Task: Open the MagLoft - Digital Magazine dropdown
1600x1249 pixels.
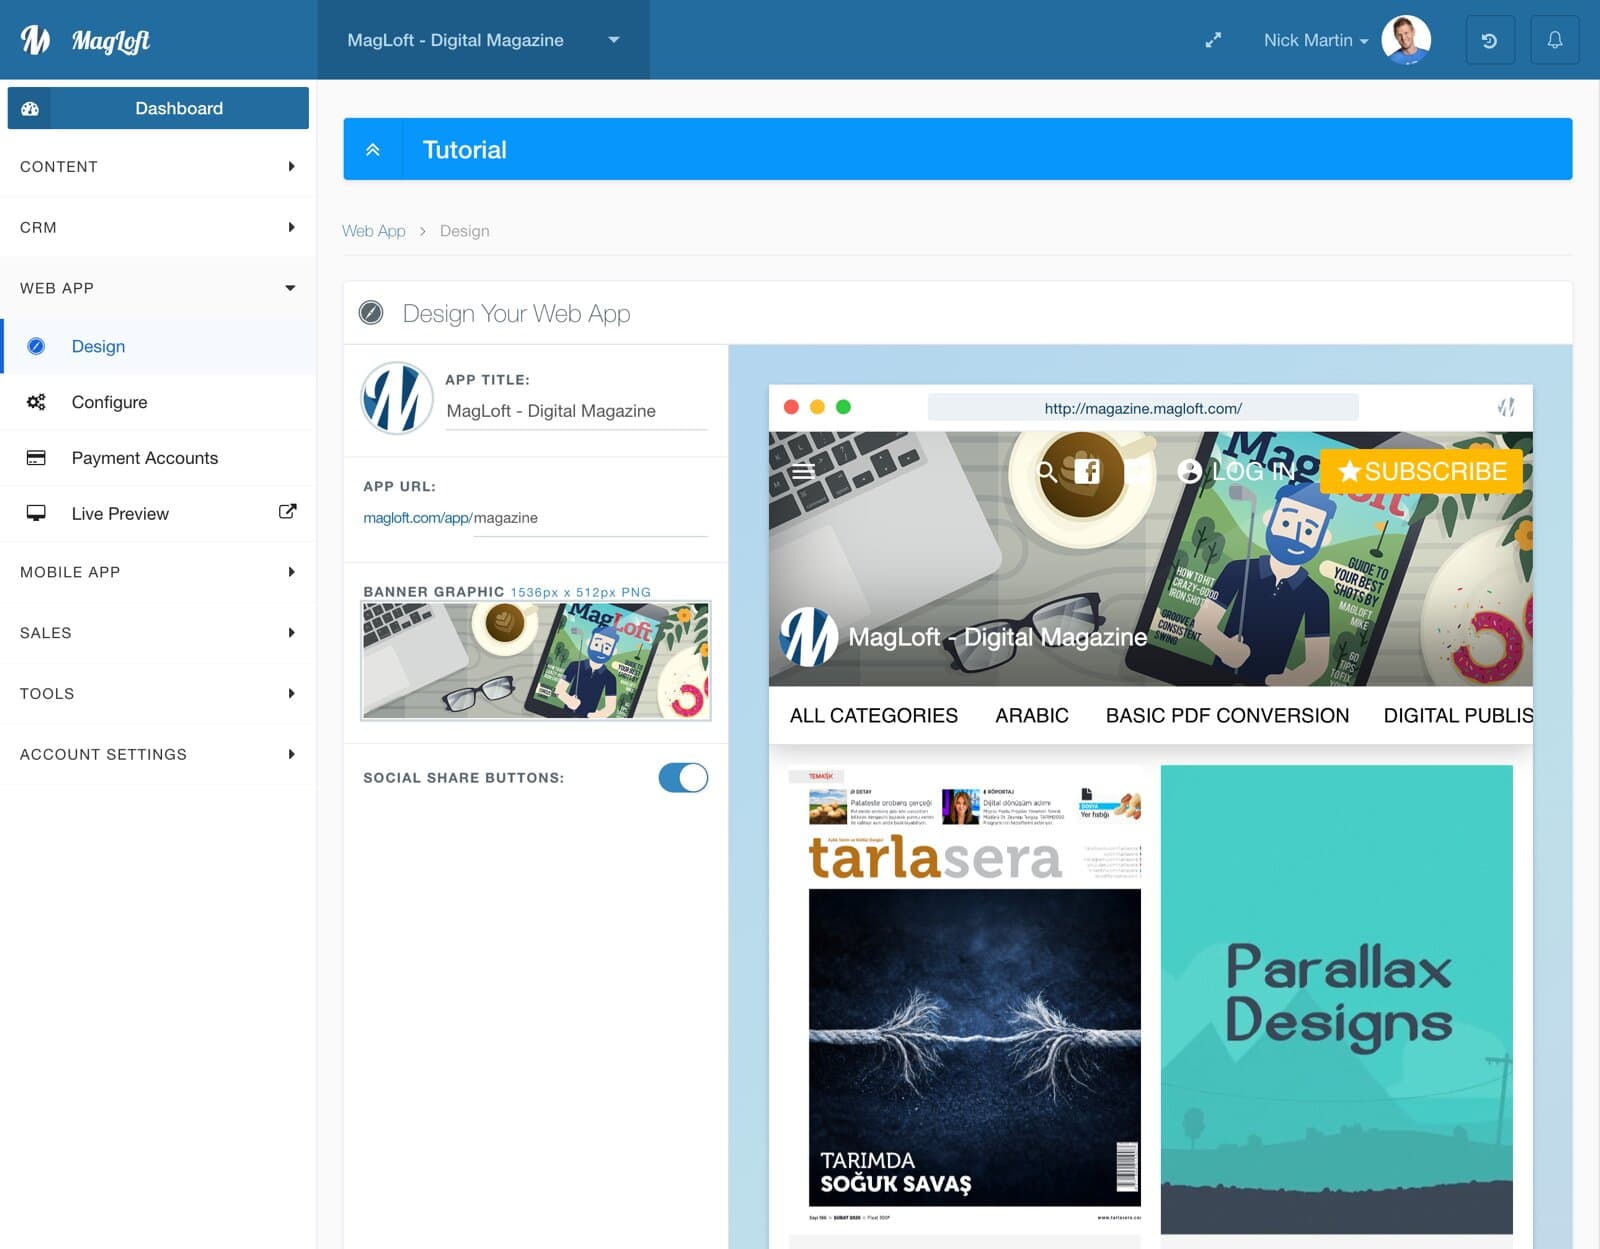Action: (484, 40)
